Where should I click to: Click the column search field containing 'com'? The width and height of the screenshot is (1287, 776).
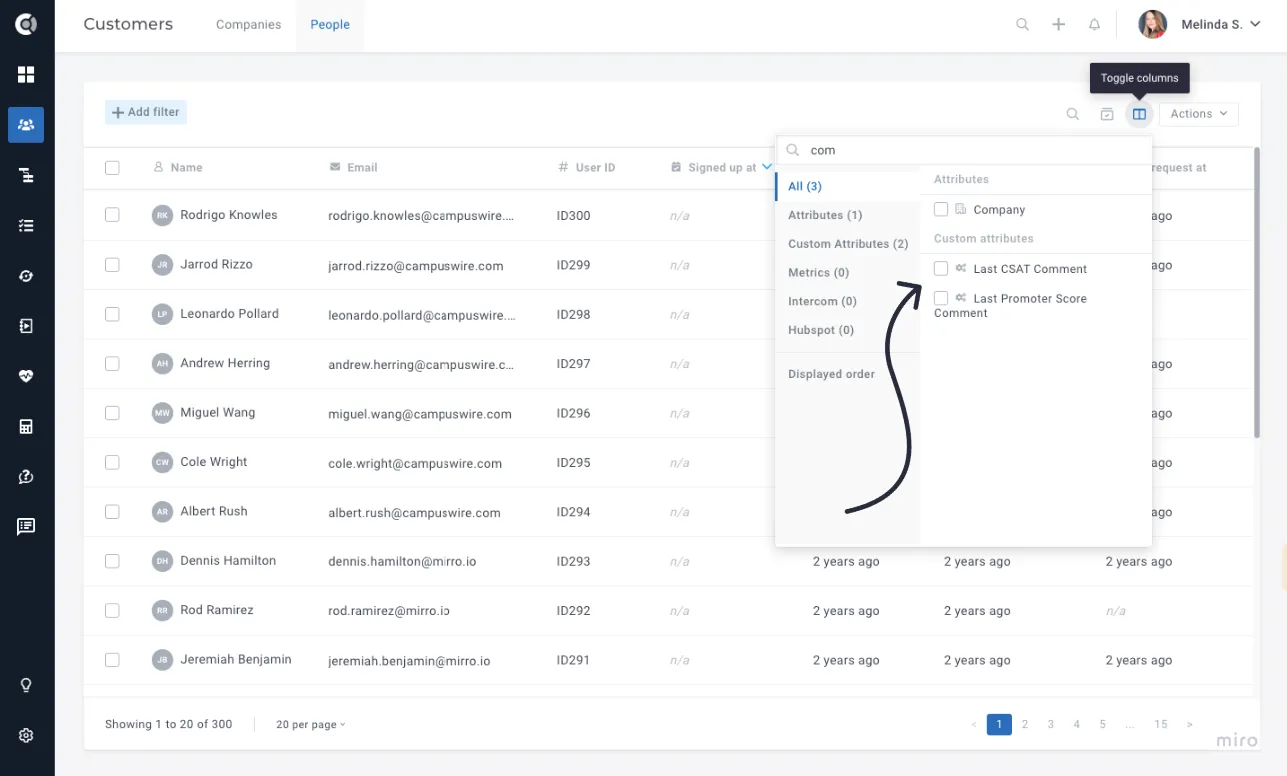coord(964,150)
